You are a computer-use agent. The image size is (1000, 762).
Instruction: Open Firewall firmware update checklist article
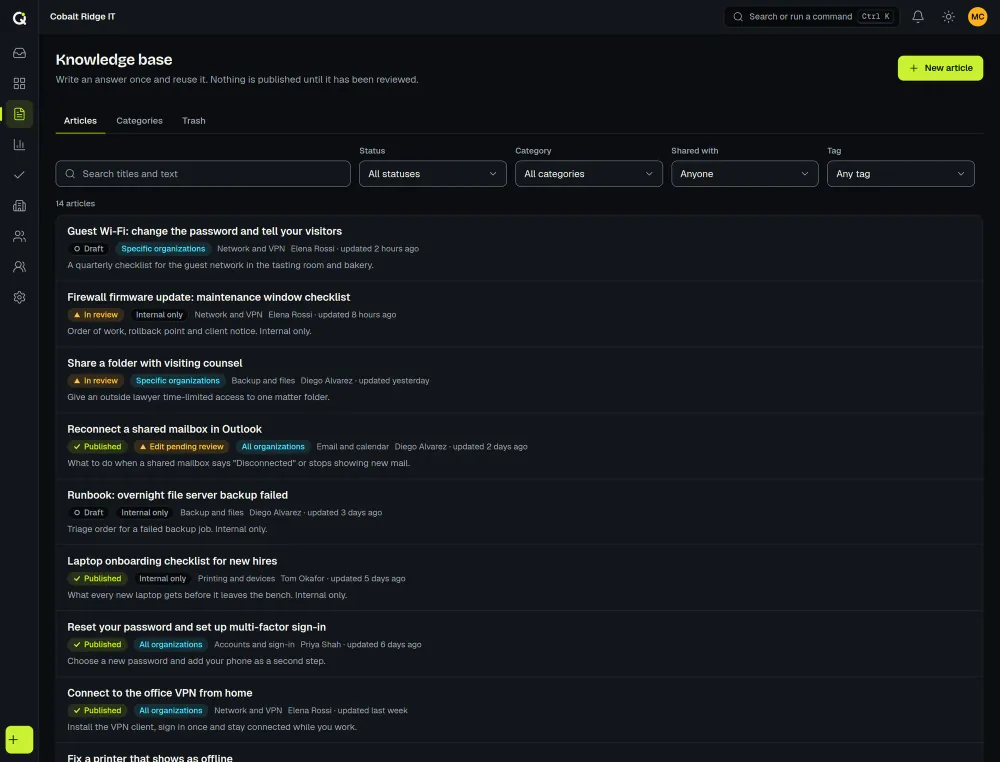coord(209,297)
